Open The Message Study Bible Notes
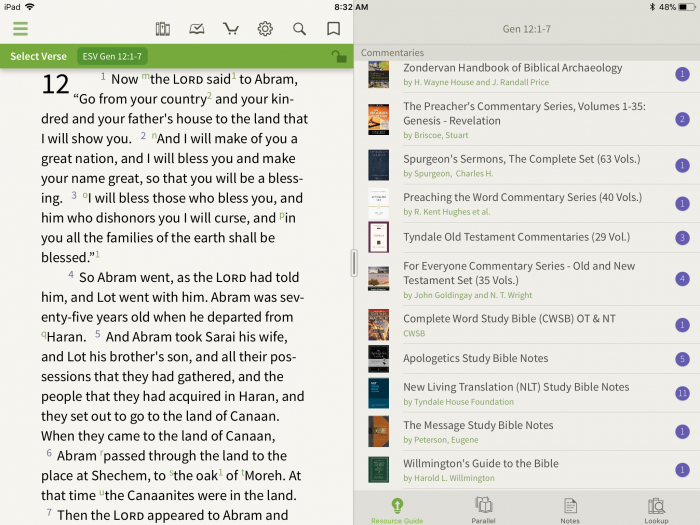This screenshot has width=700, height=525. coord(527,431)
